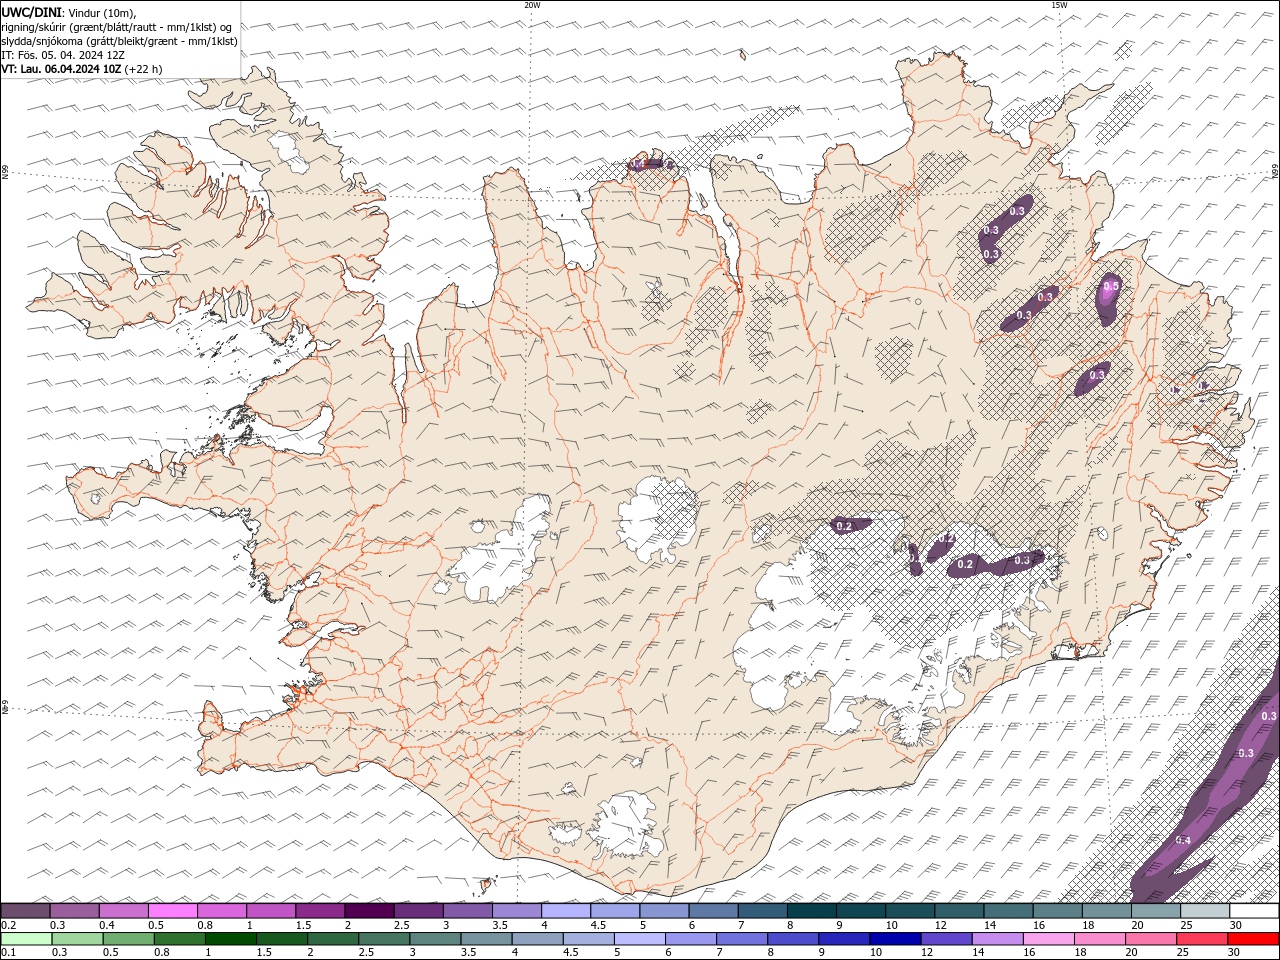
Task: Pick bottom-row rain swatch labeled 16
Action: (1049, 939)
